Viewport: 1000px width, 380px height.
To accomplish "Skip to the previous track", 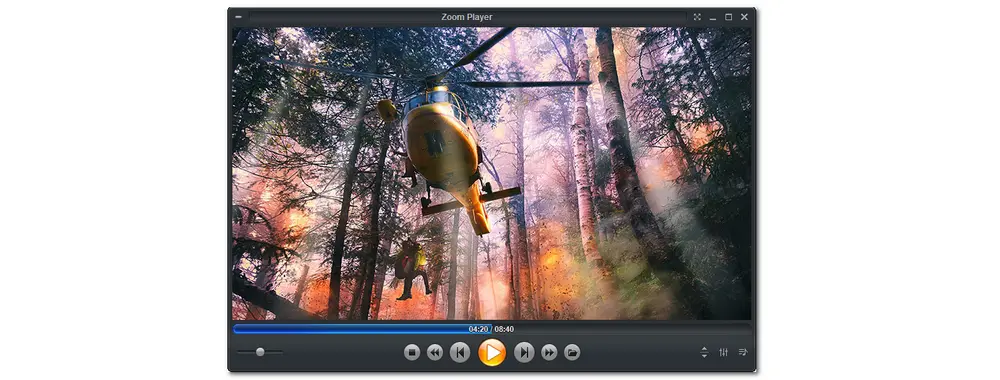I will (x=460, y=352).
